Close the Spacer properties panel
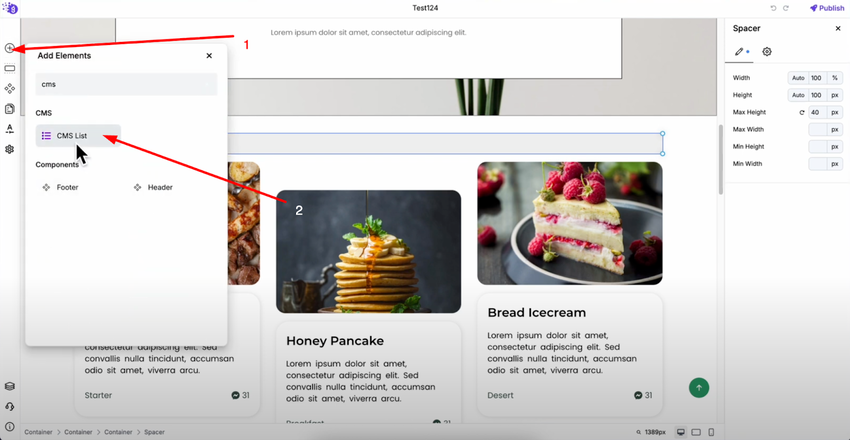This screenshot has width=850, height=440. click(x=838, y=28)
